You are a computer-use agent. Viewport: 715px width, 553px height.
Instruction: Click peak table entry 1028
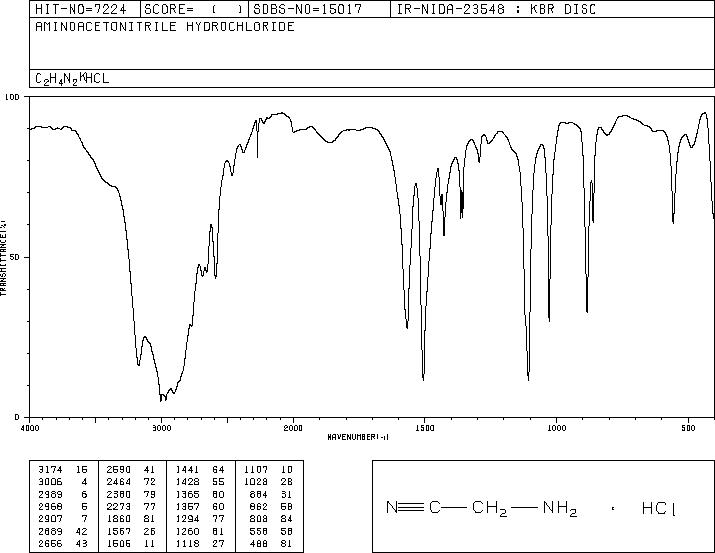point(256,482)
